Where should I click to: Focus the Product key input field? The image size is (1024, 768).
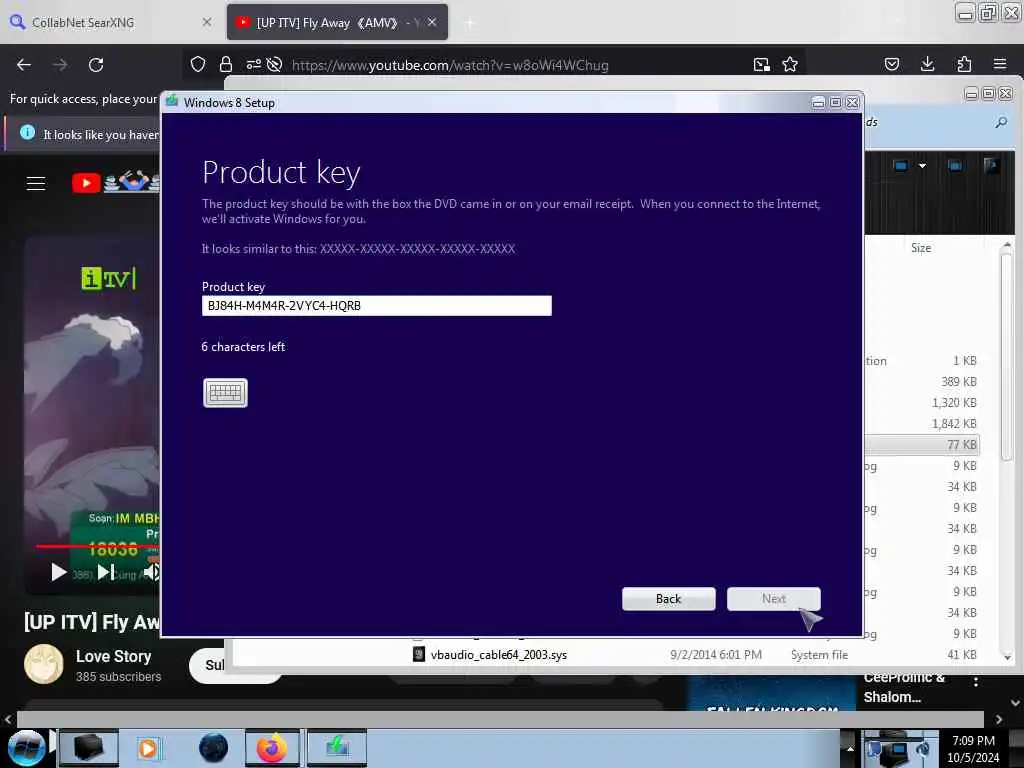tap(376, 306)
